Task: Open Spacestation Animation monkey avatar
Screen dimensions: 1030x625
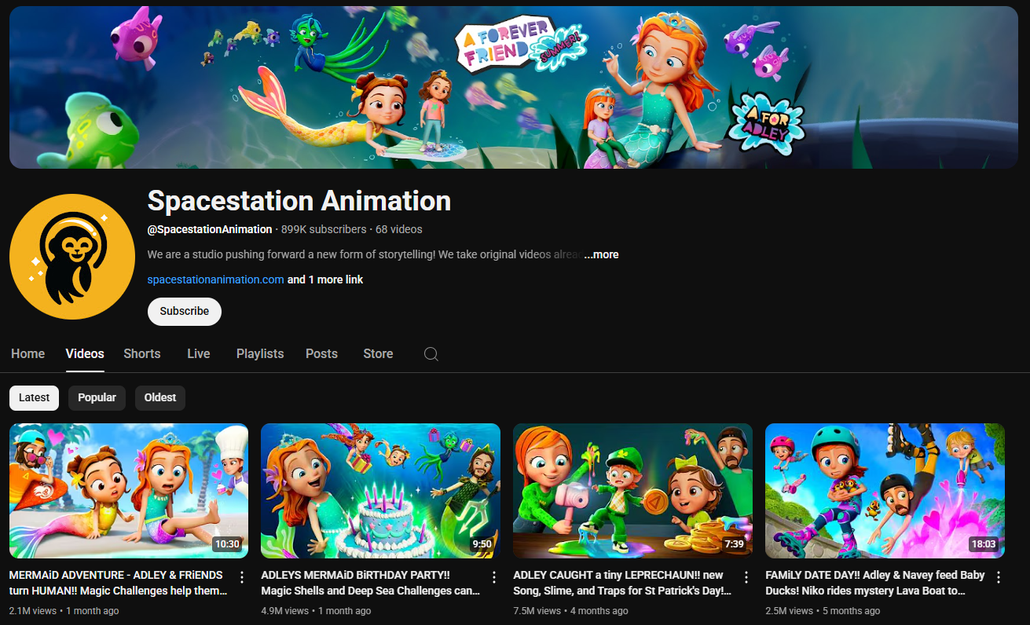Action: [x=72, y=257]
